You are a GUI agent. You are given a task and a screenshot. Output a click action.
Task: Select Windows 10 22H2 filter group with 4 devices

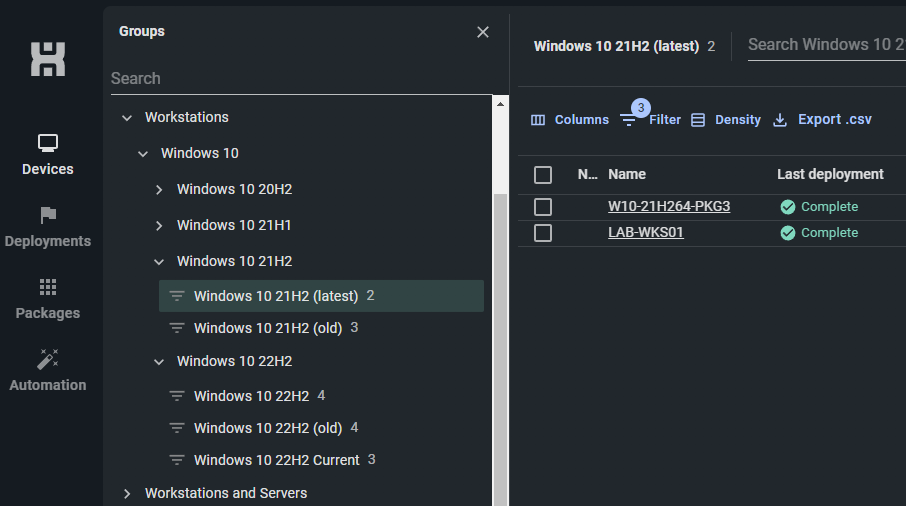(x=321, y=396)
